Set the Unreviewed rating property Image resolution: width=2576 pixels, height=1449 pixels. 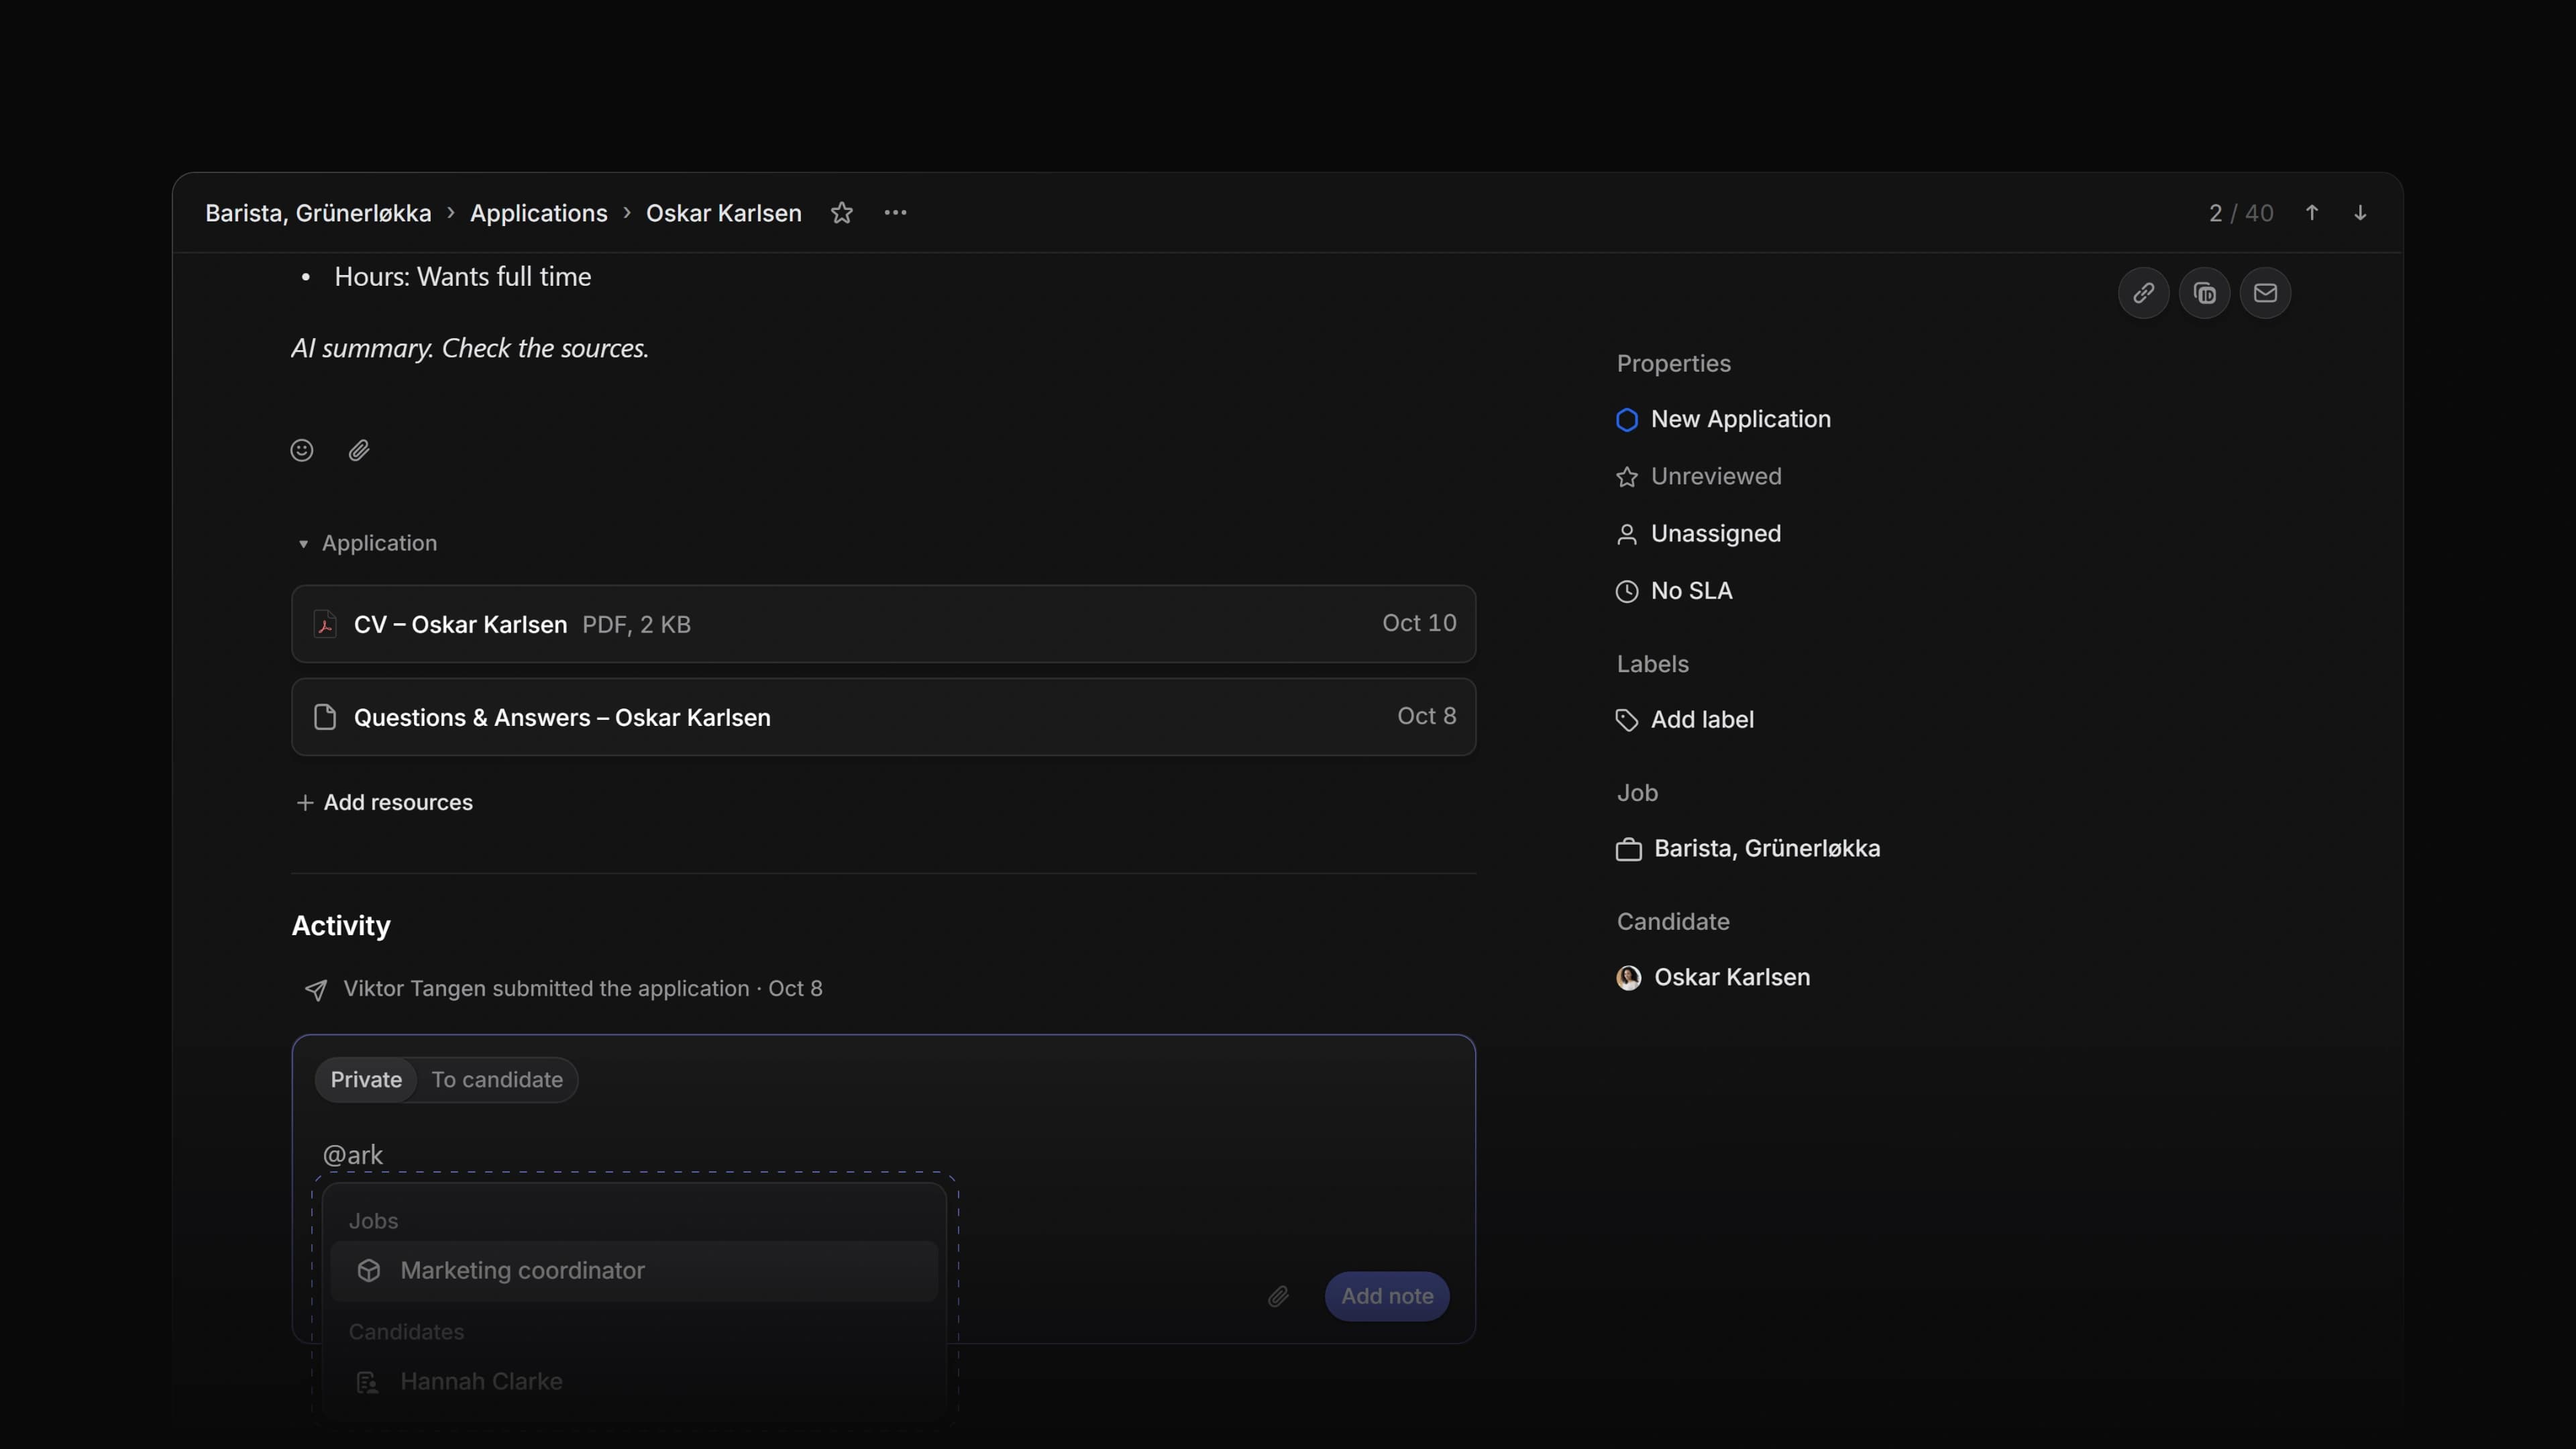1699,476
